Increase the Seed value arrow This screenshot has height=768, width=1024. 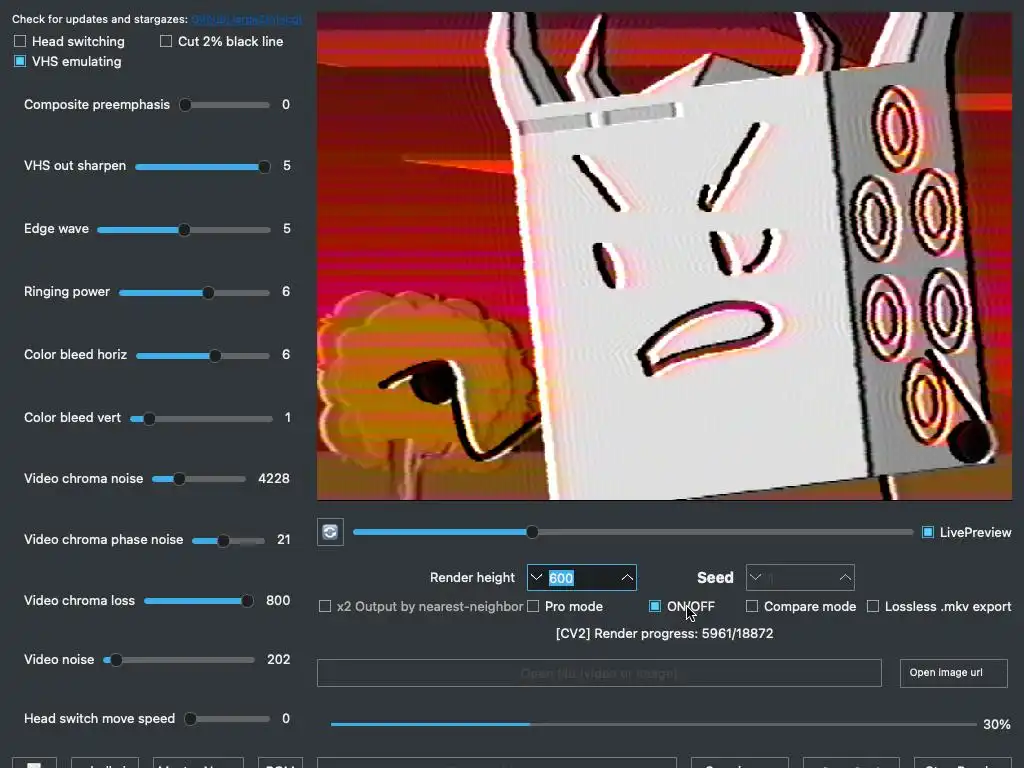[845, 577]
